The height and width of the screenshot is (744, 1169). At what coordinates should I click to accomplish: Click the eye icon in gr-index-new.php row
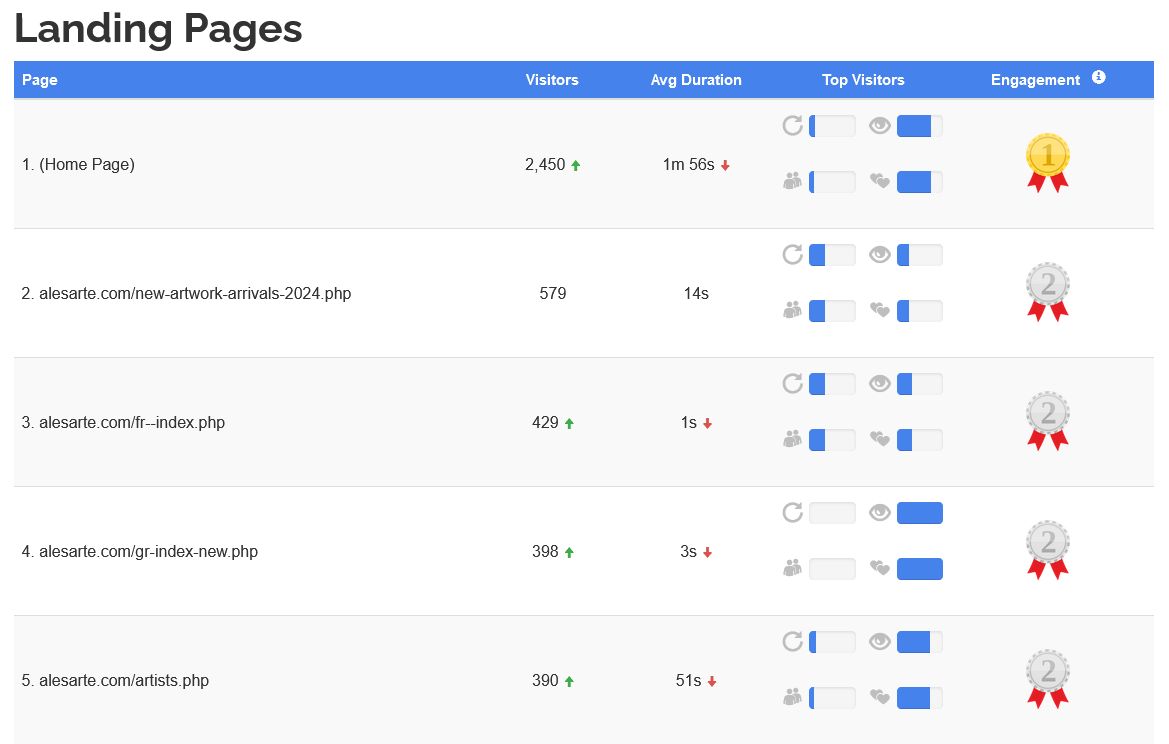pos(880,513)
